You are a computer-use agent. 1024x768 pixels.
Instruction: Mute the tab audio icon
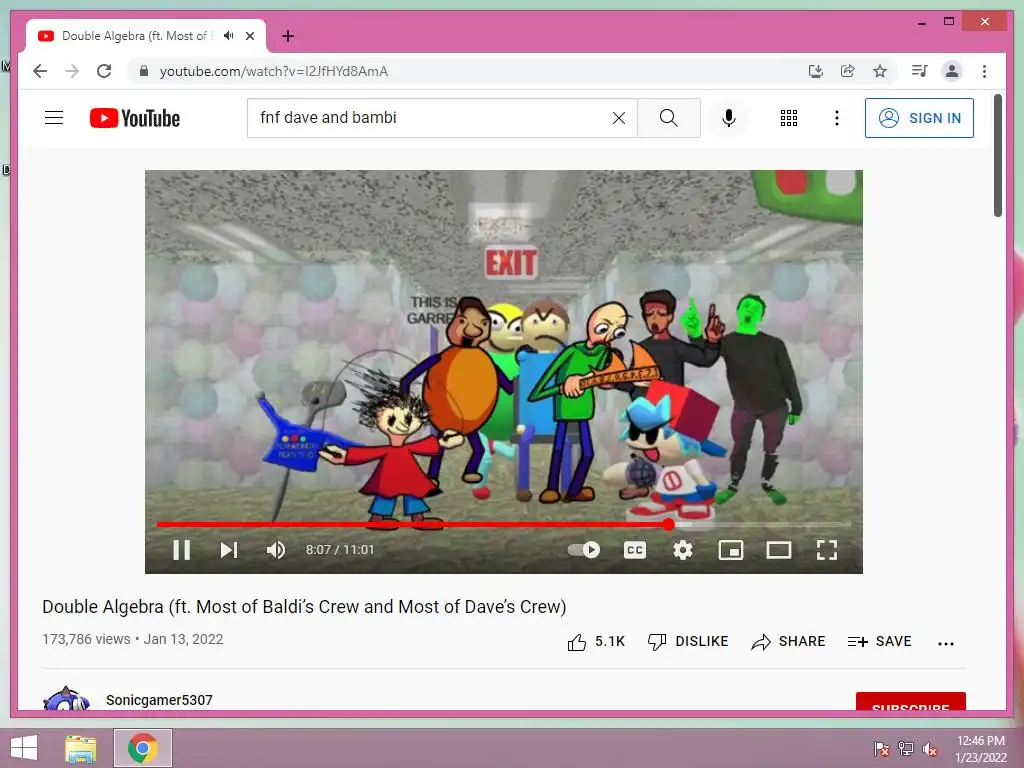click(228, 36)
